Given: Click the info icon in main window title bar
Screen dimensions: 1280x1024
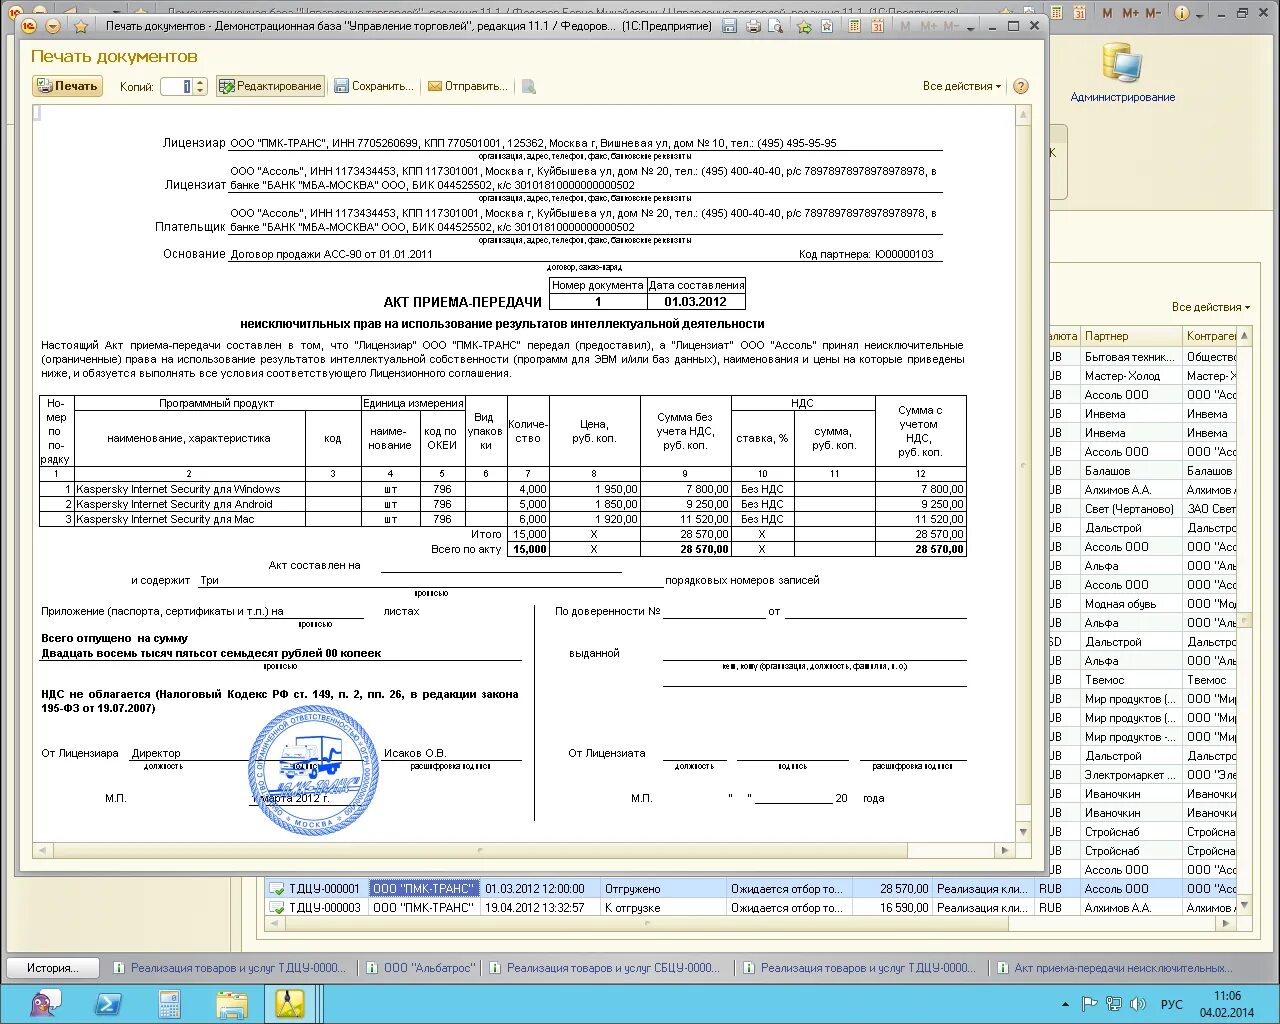Looking at the screenshot, I should click(x=1182, y=13).
